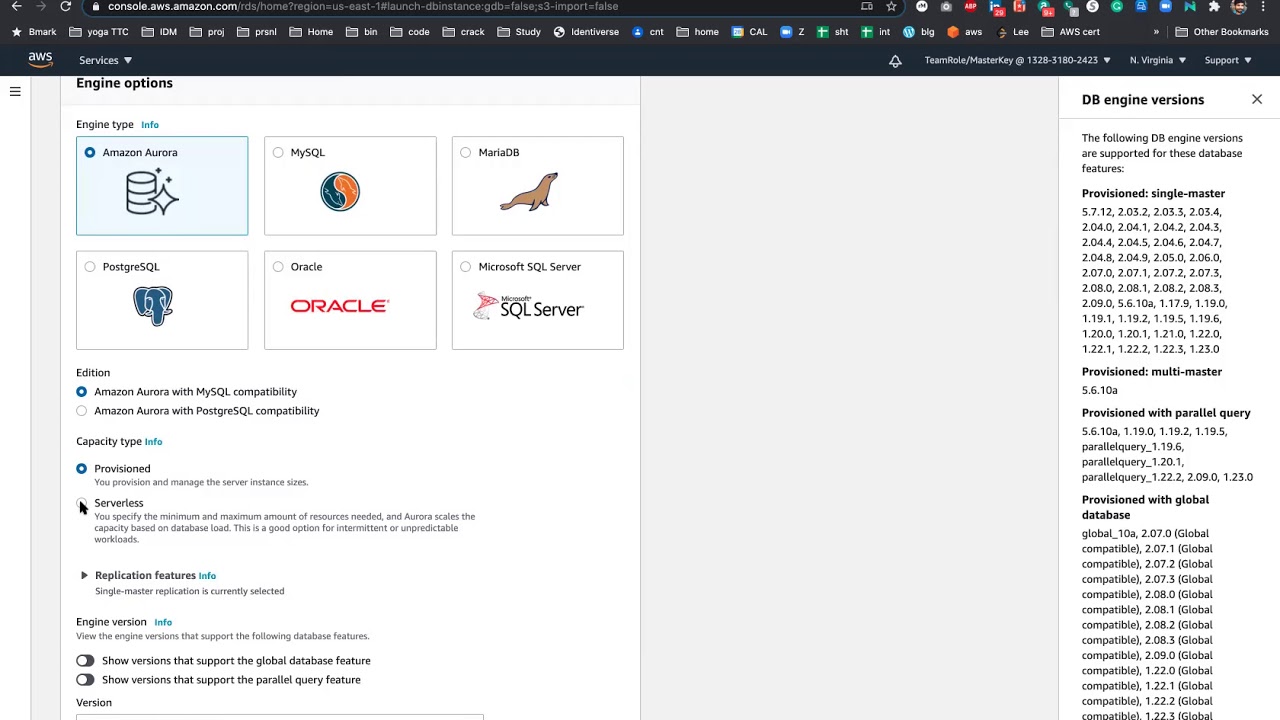Screen dimensions: 1280x720
Task: Choose Aurora with PostgreSQL compatibility edition
Action: click(82, 411)
